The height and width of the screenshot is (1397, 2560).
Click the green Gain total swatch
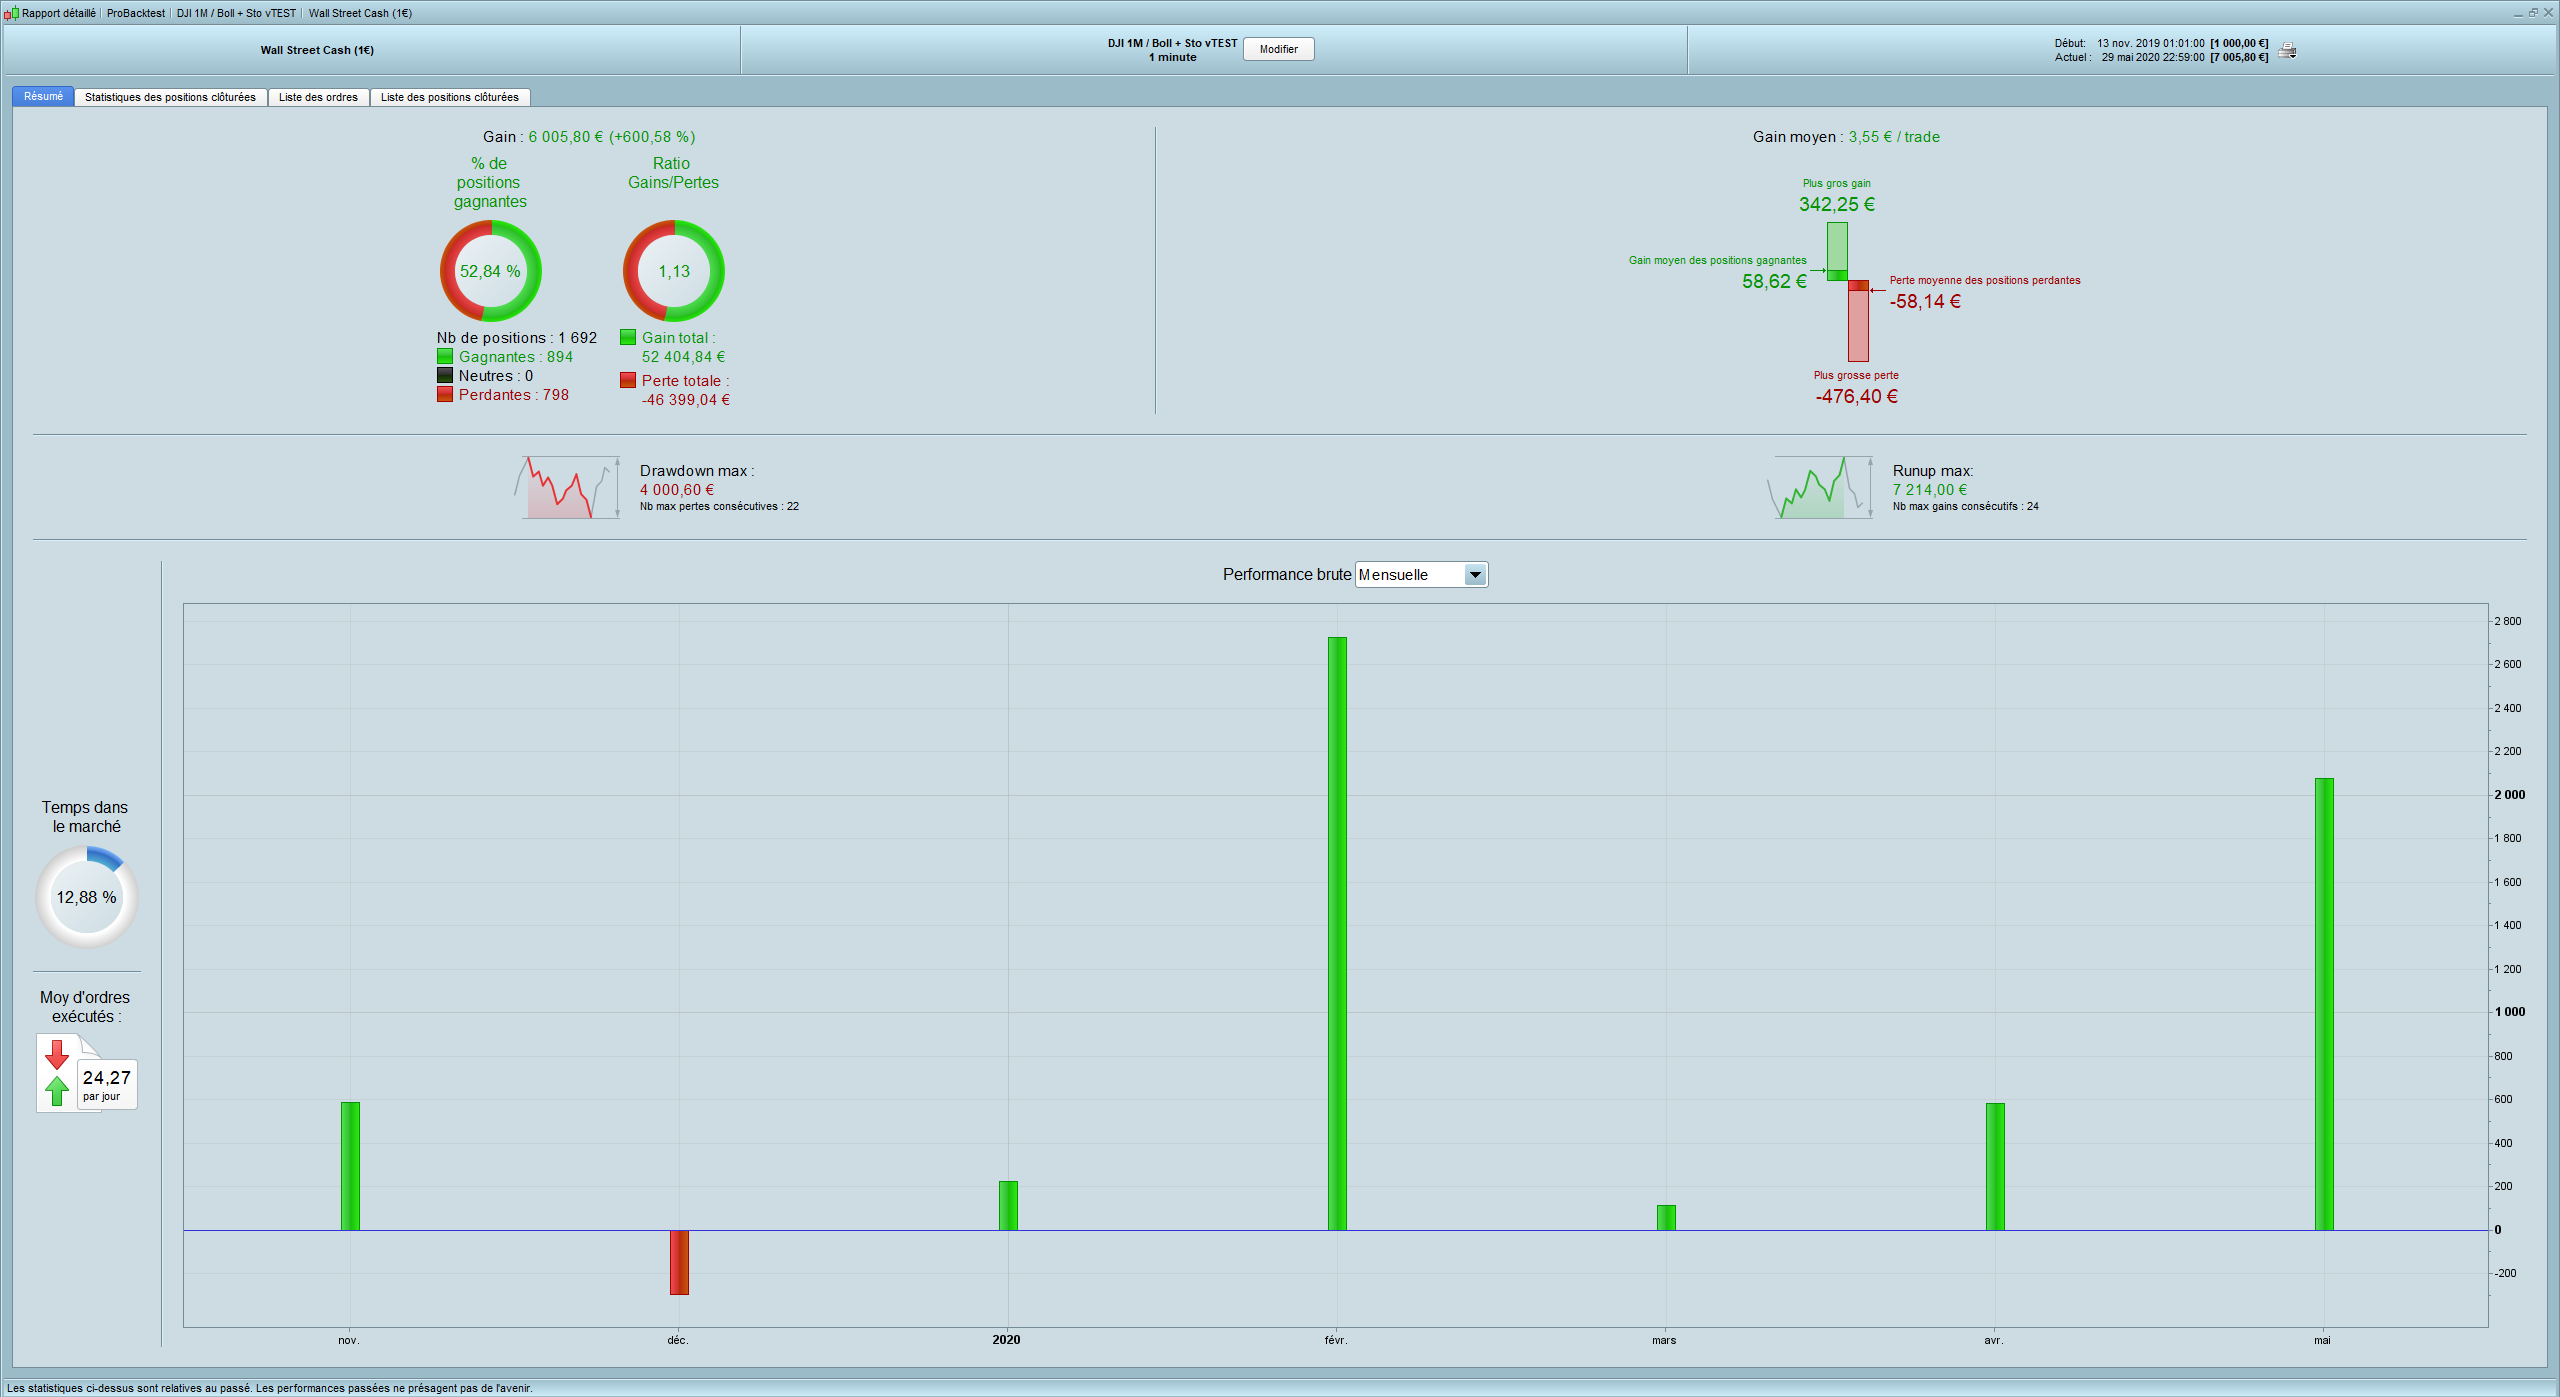pyautogui.click(x=628, y=338)
